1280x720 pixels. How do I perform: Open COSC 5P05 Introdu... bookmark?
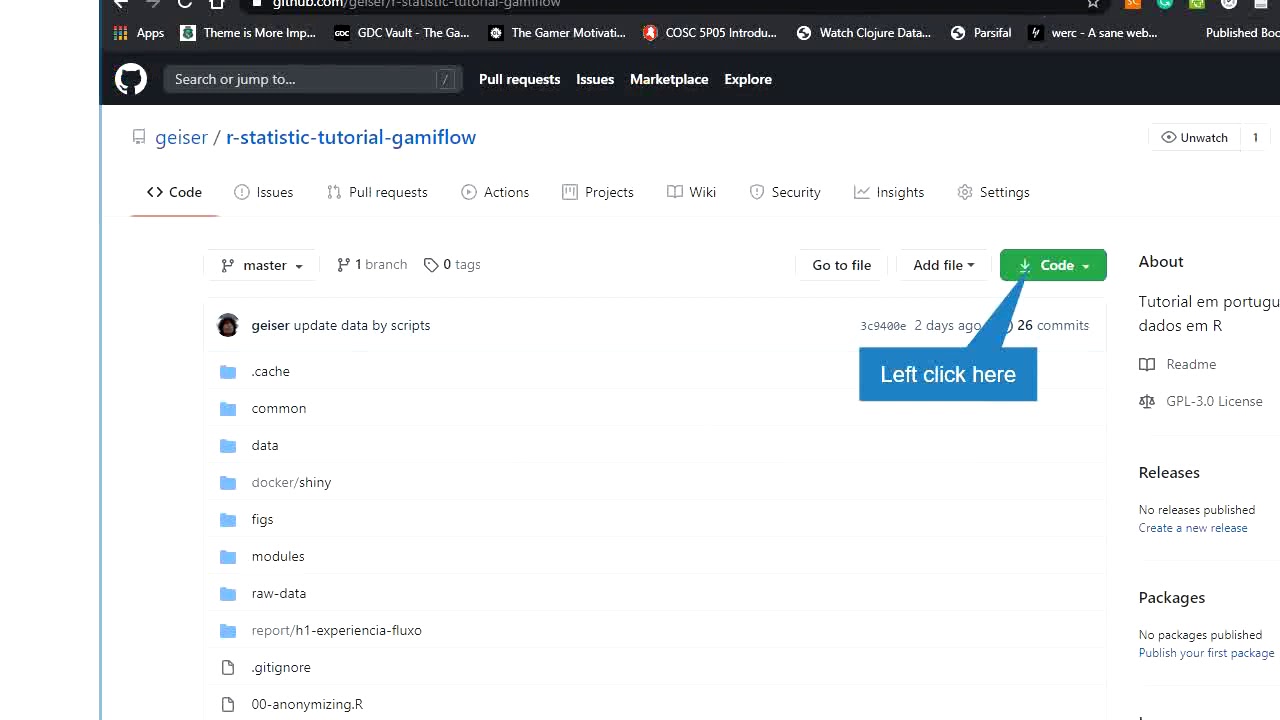click(x=710, y=33)
